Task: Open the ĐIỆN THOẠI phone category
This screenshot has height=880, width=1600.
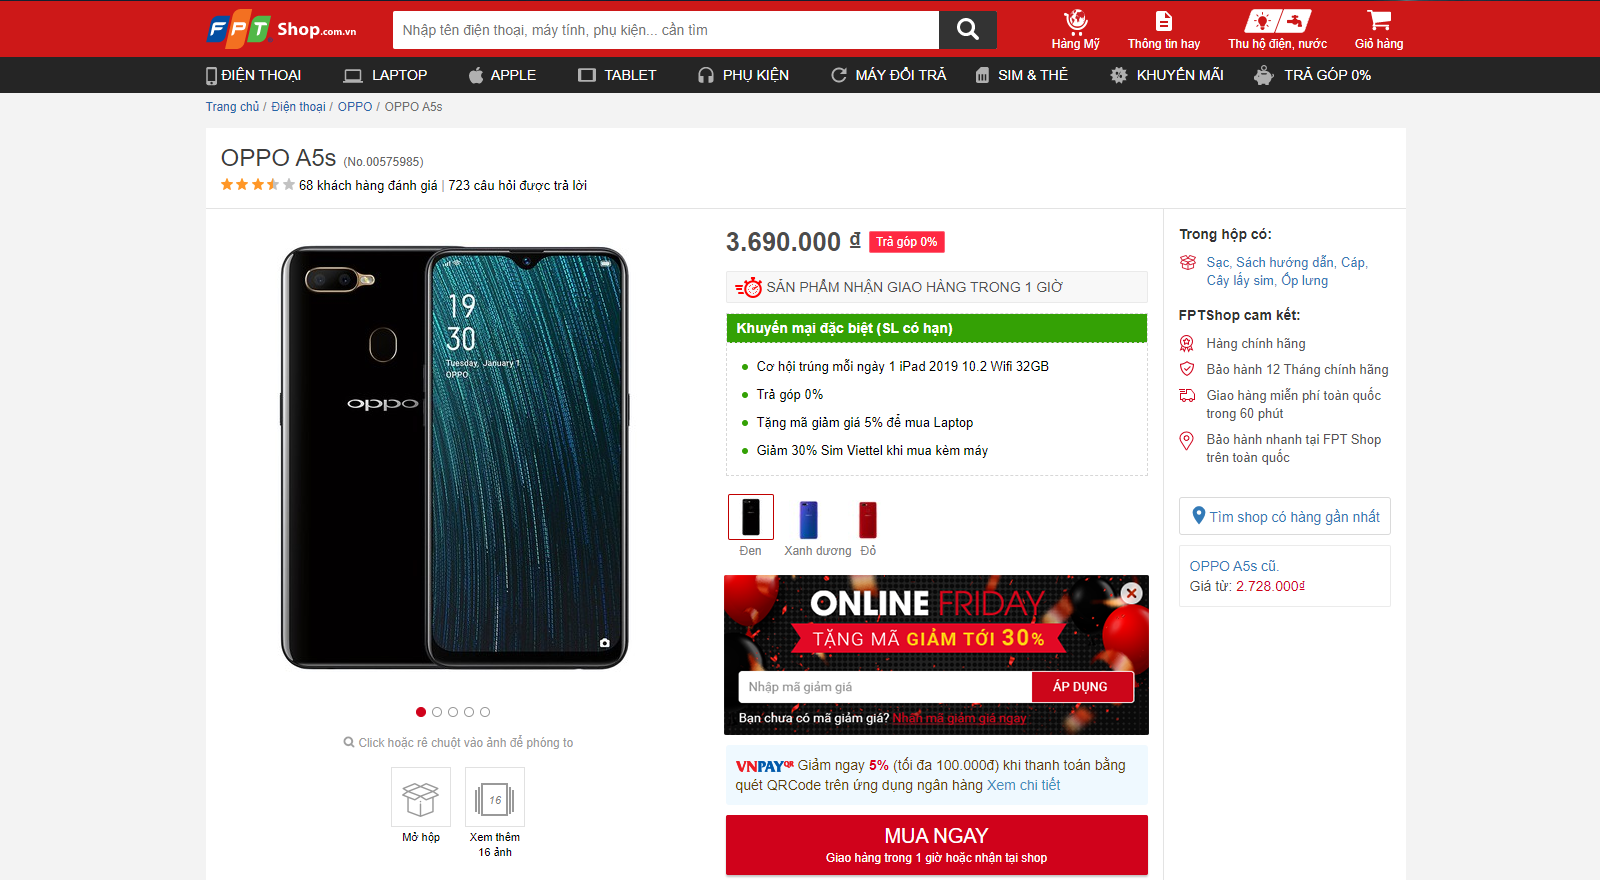Action: point(253,75)
